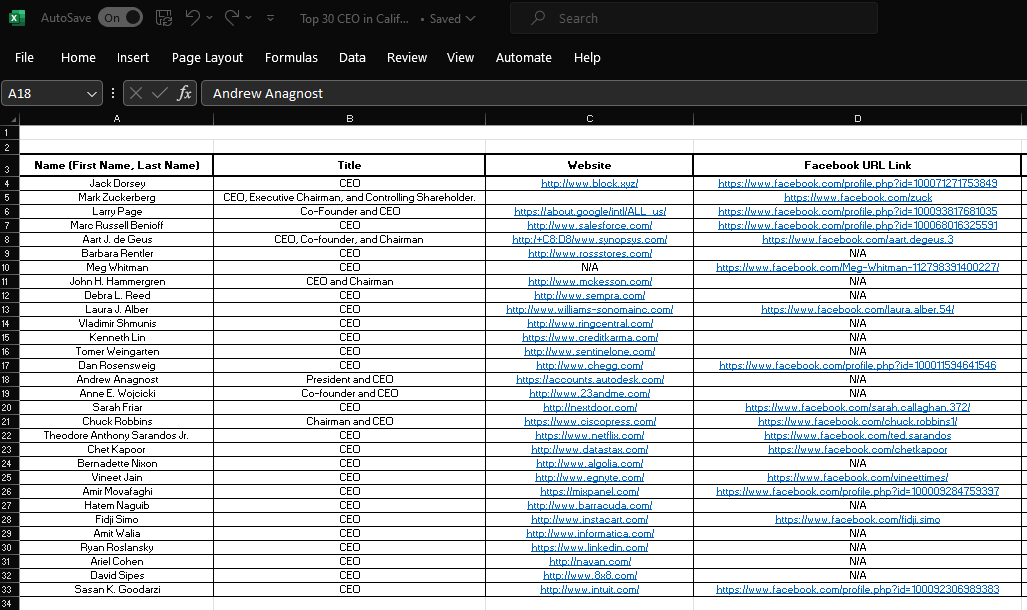Select the cell containing Jack Dorsey
Image resolution: width=1027 pixels, height=610 pixels.
(x=117, y=183)
